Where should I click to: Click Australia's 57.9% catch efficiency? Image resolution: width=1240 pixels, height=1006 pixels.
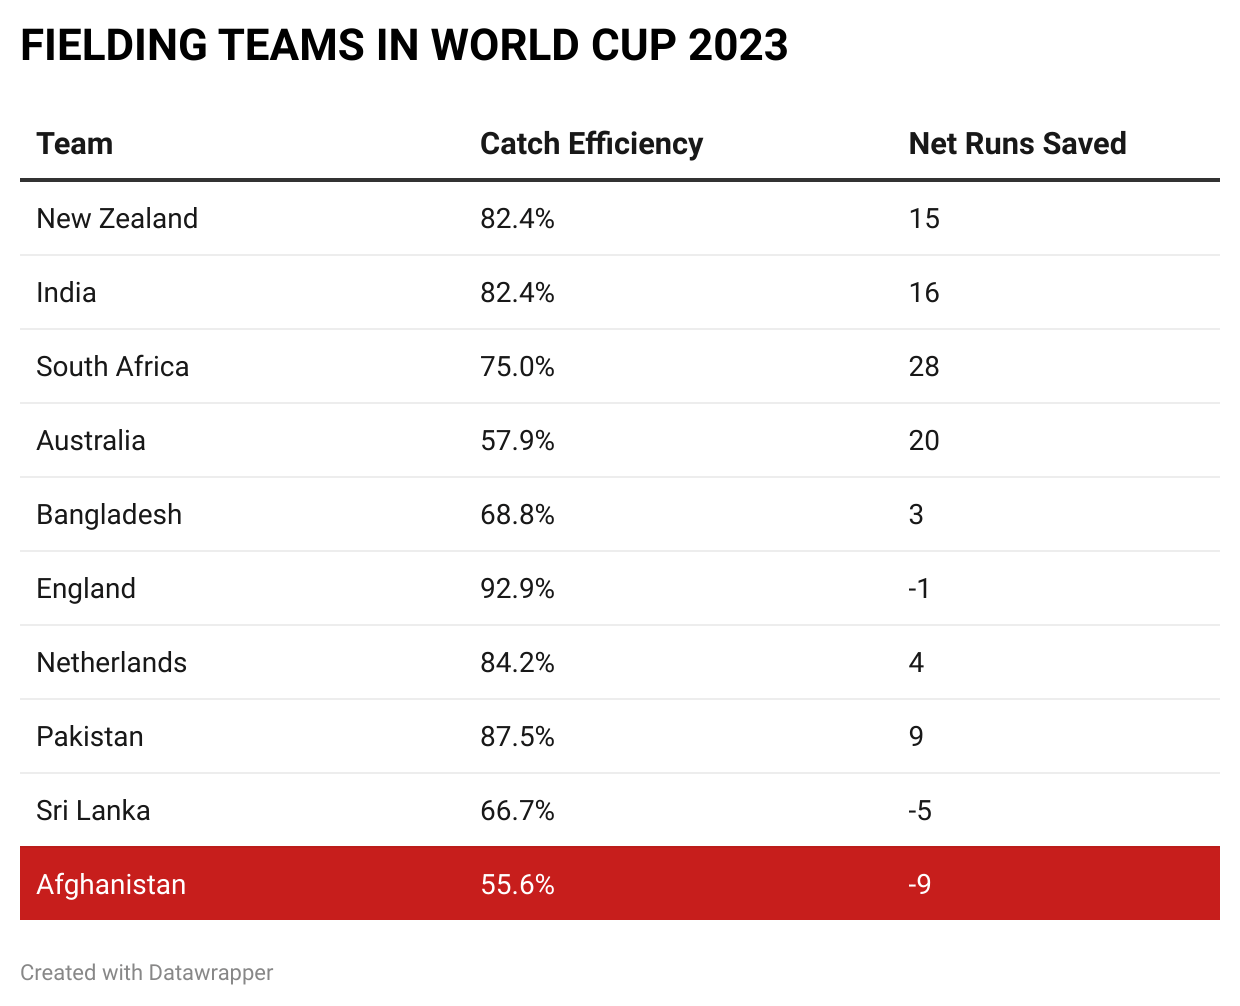click(517, 441)
